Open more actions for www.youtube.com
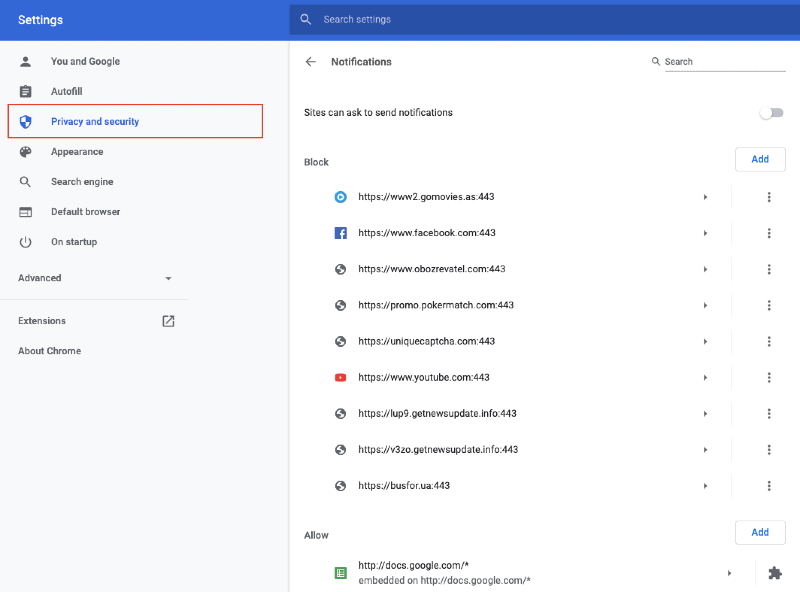The image size is (800, 592). click(x=769, y=378)
